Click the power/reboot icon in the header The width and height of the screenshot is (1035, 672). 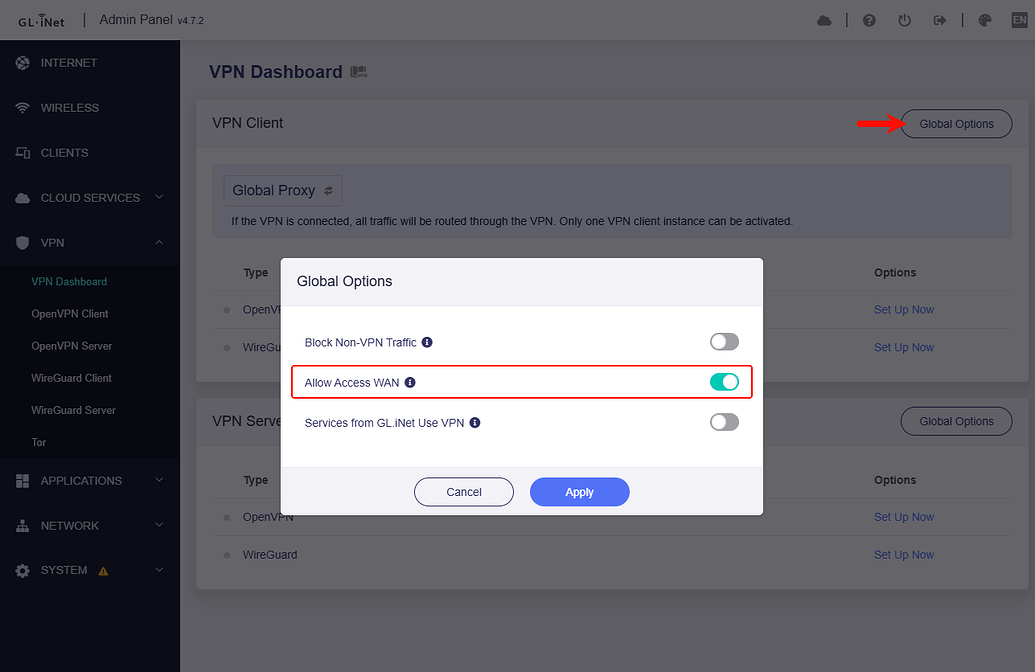click(904, 20)
